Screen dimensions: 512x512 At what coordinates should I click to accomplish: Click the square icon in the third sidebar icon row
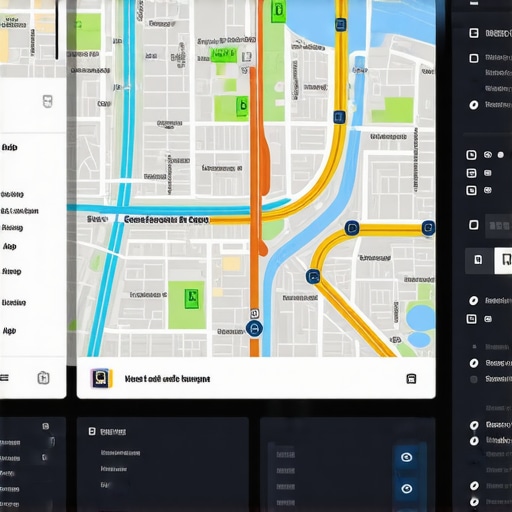(x=471, y=190)
